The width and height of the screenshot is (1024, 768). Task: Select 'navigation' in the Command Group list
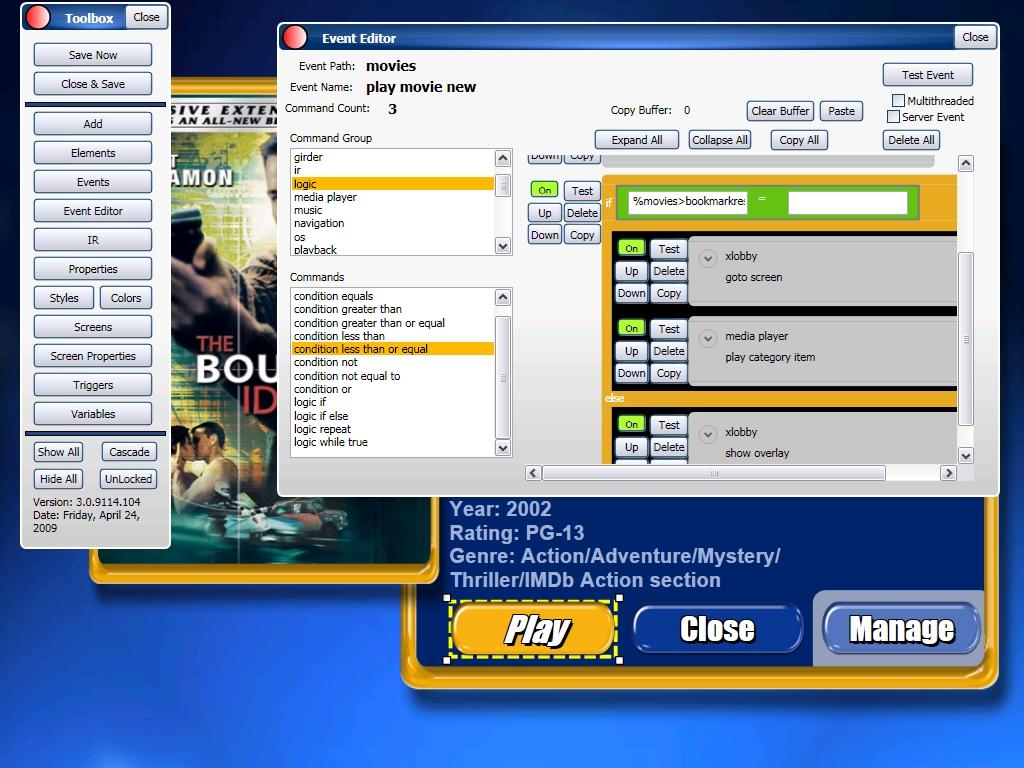[392, 223]
